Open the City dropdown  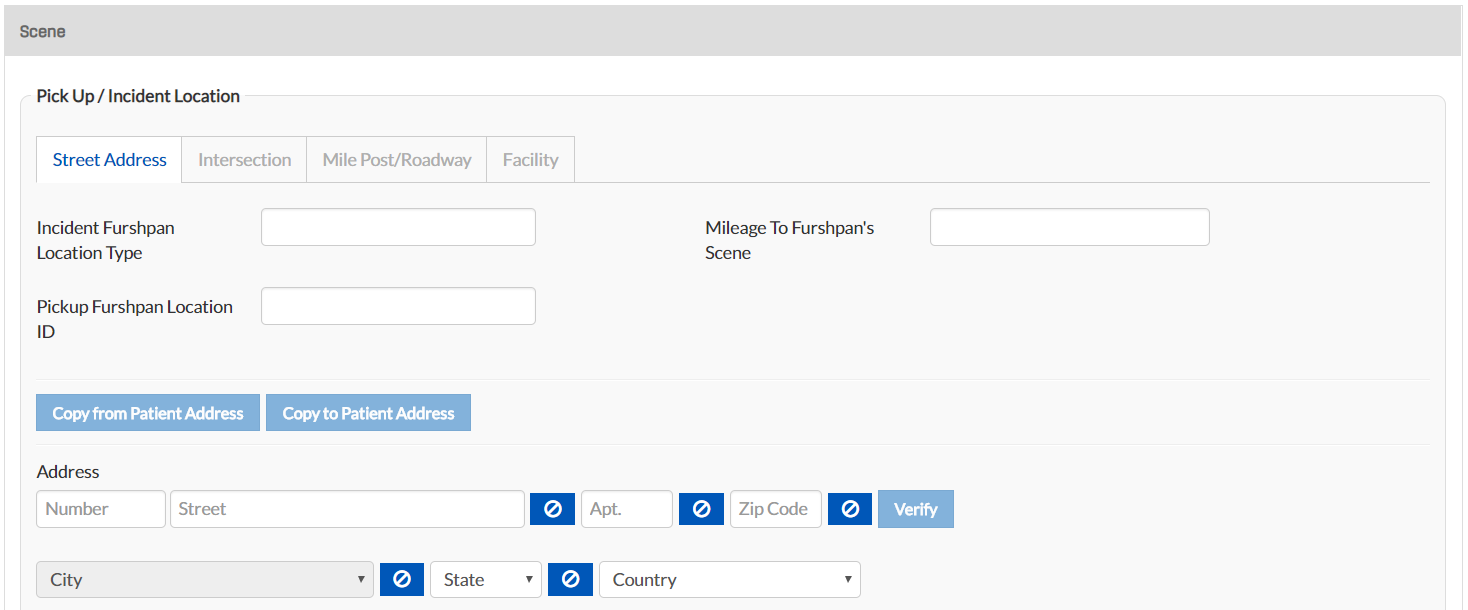[x=204, y=579]
